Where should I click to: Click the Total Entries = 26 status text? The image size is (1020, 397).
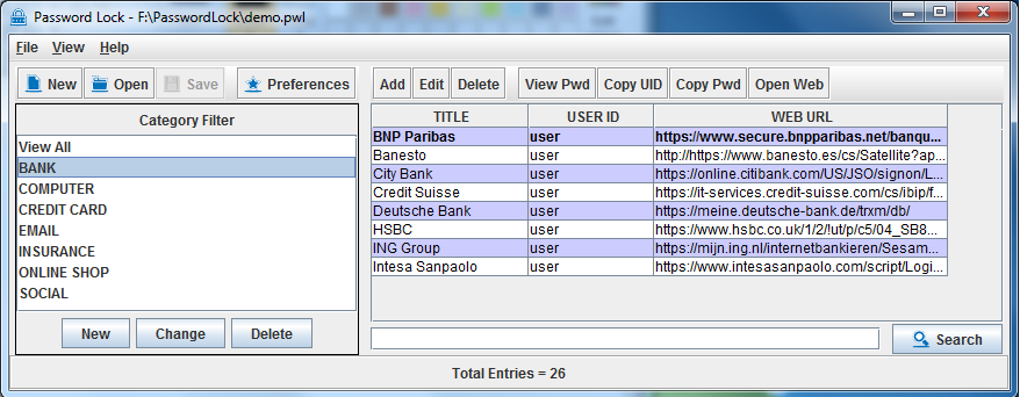pyautogui.click(x=509, y=374)
